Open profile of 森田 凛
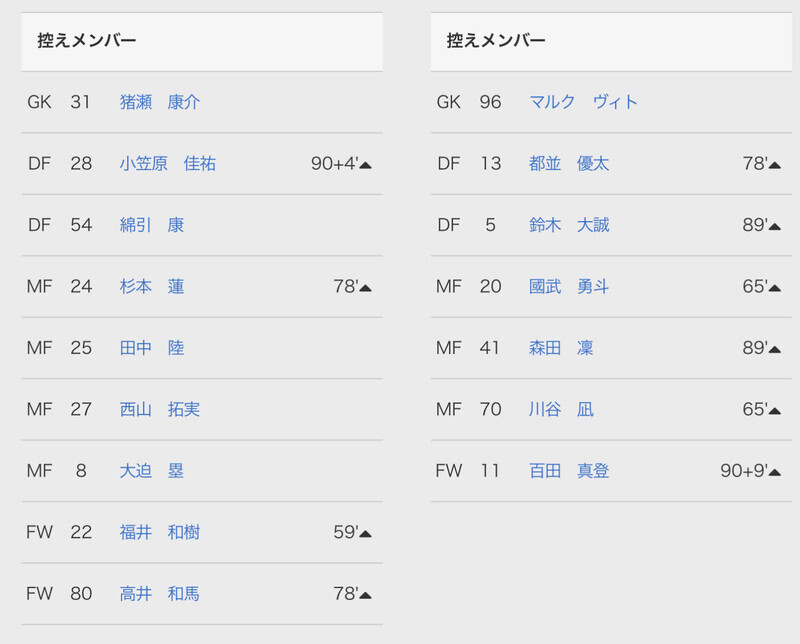The height and width of the screenshot is (644, 800). point(561,348)
